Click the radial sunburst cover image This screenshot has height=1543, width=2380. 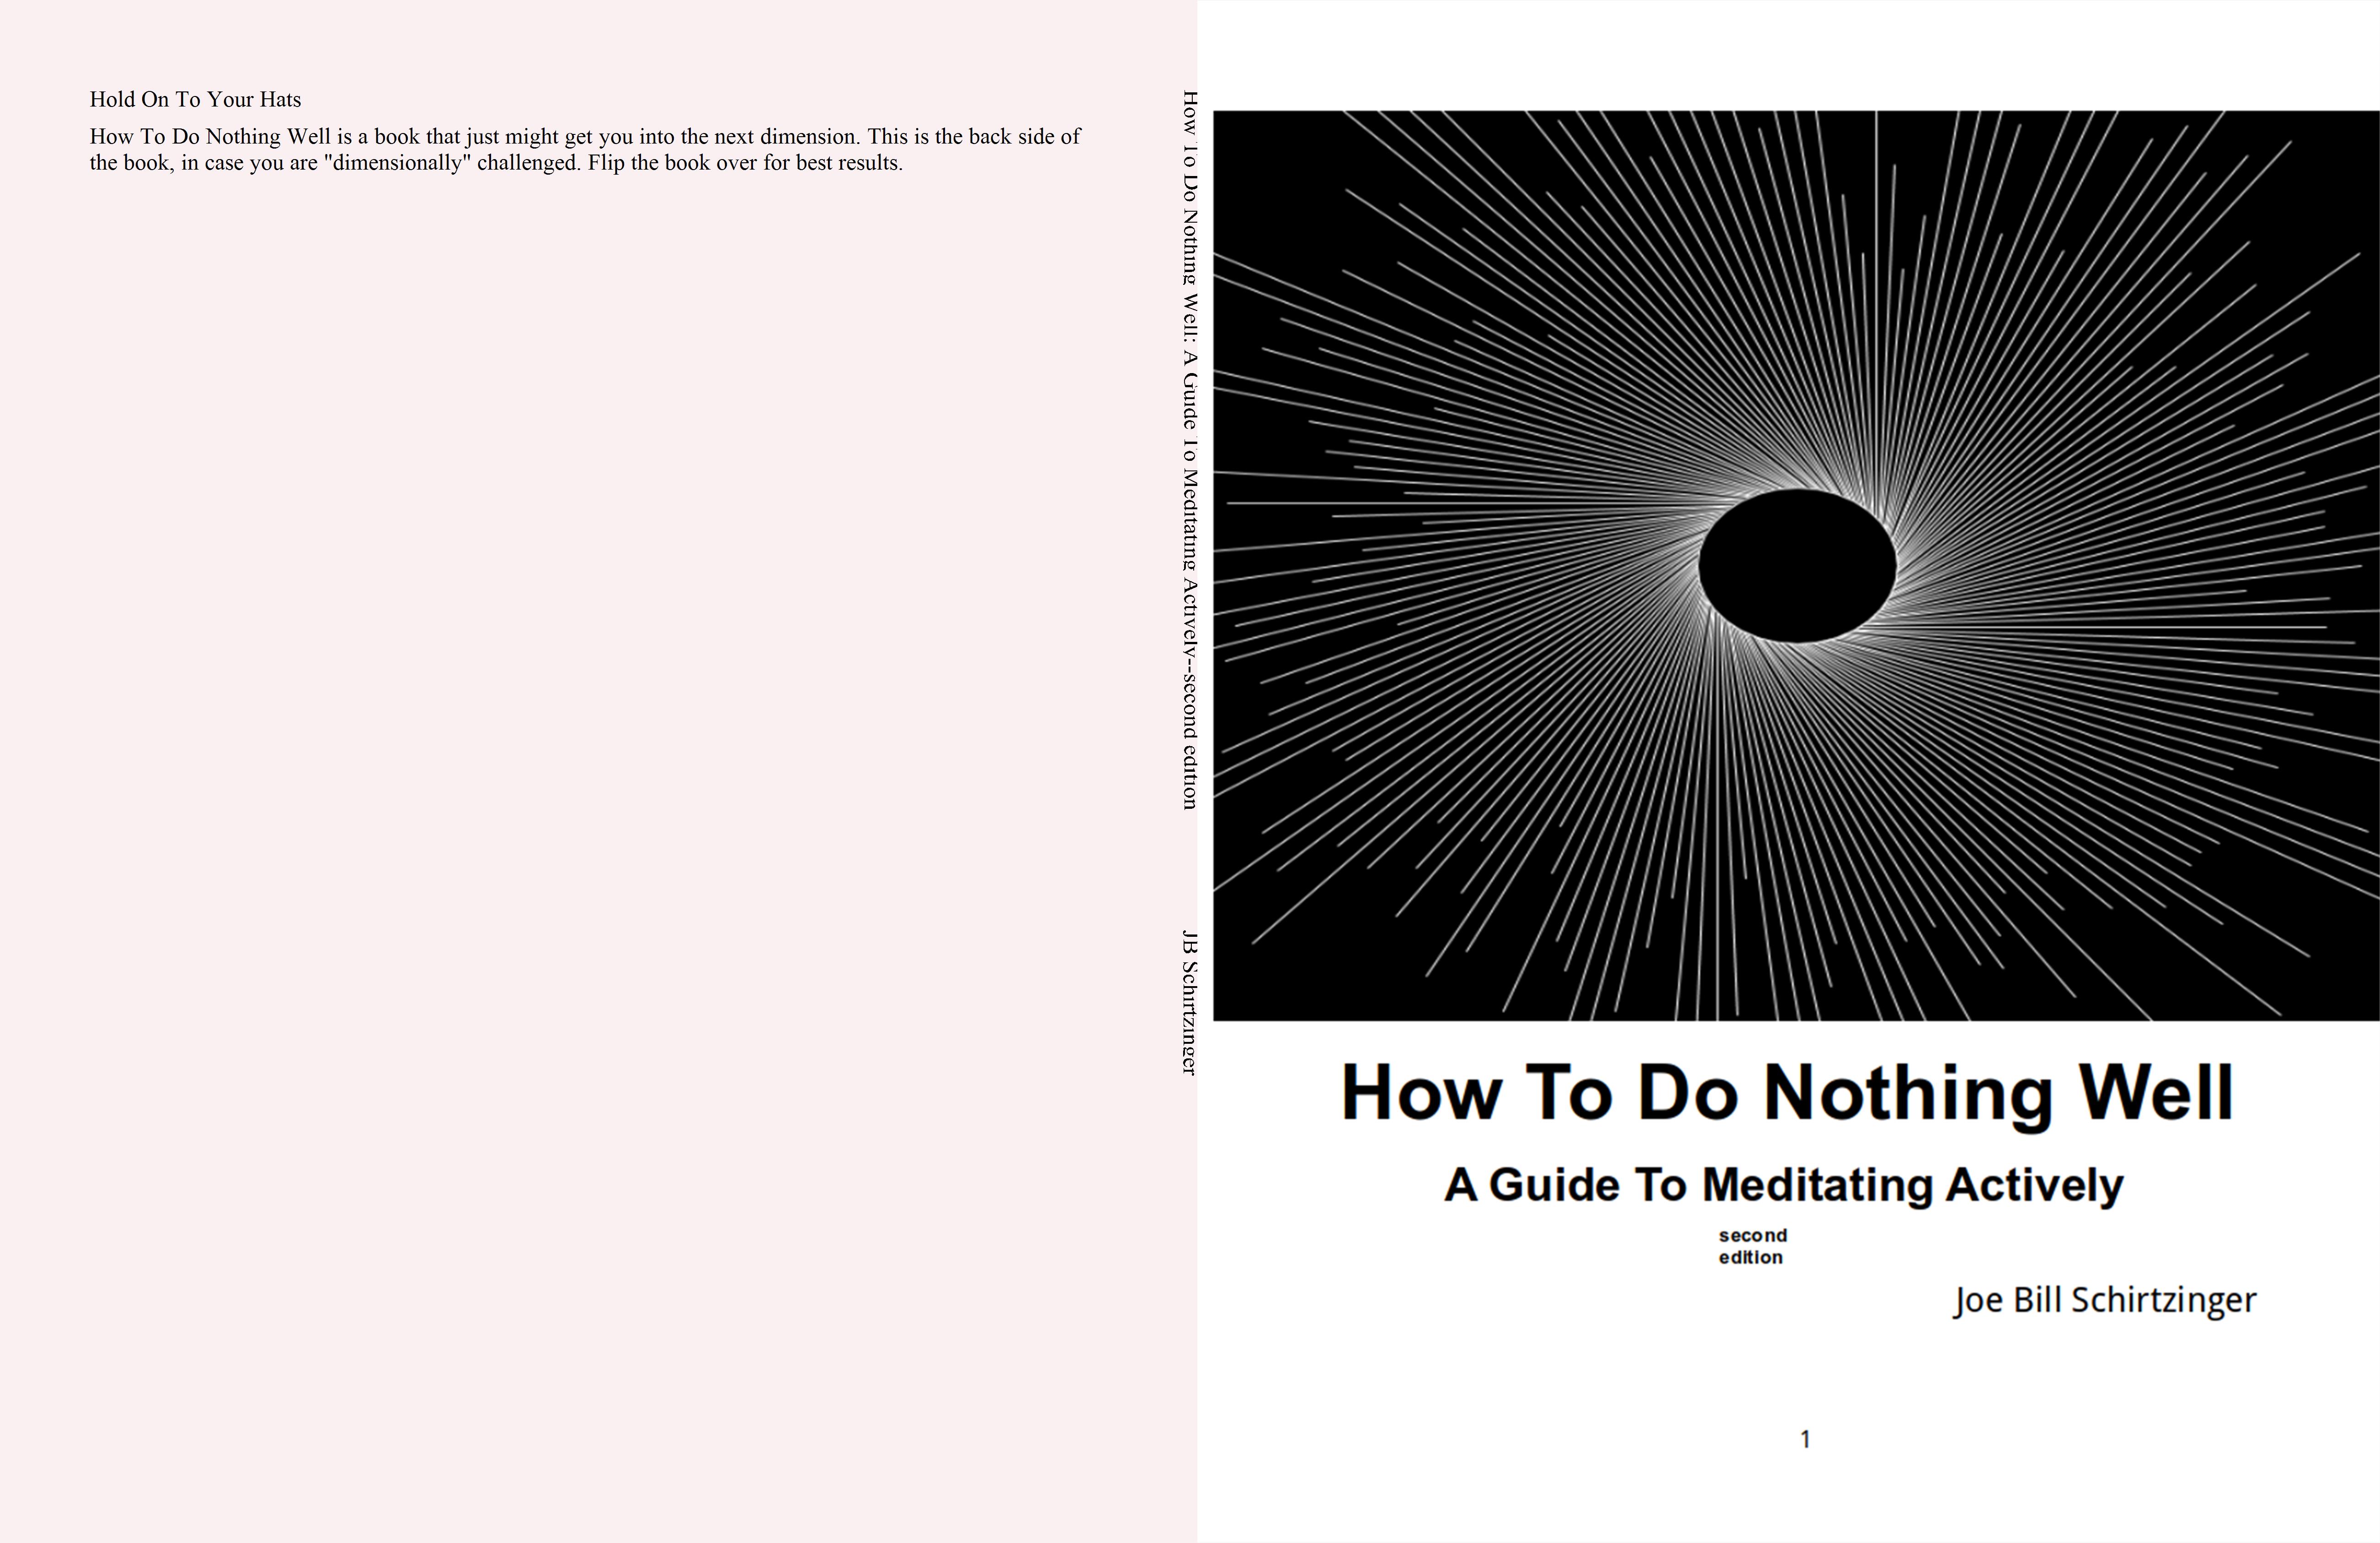1796,566
